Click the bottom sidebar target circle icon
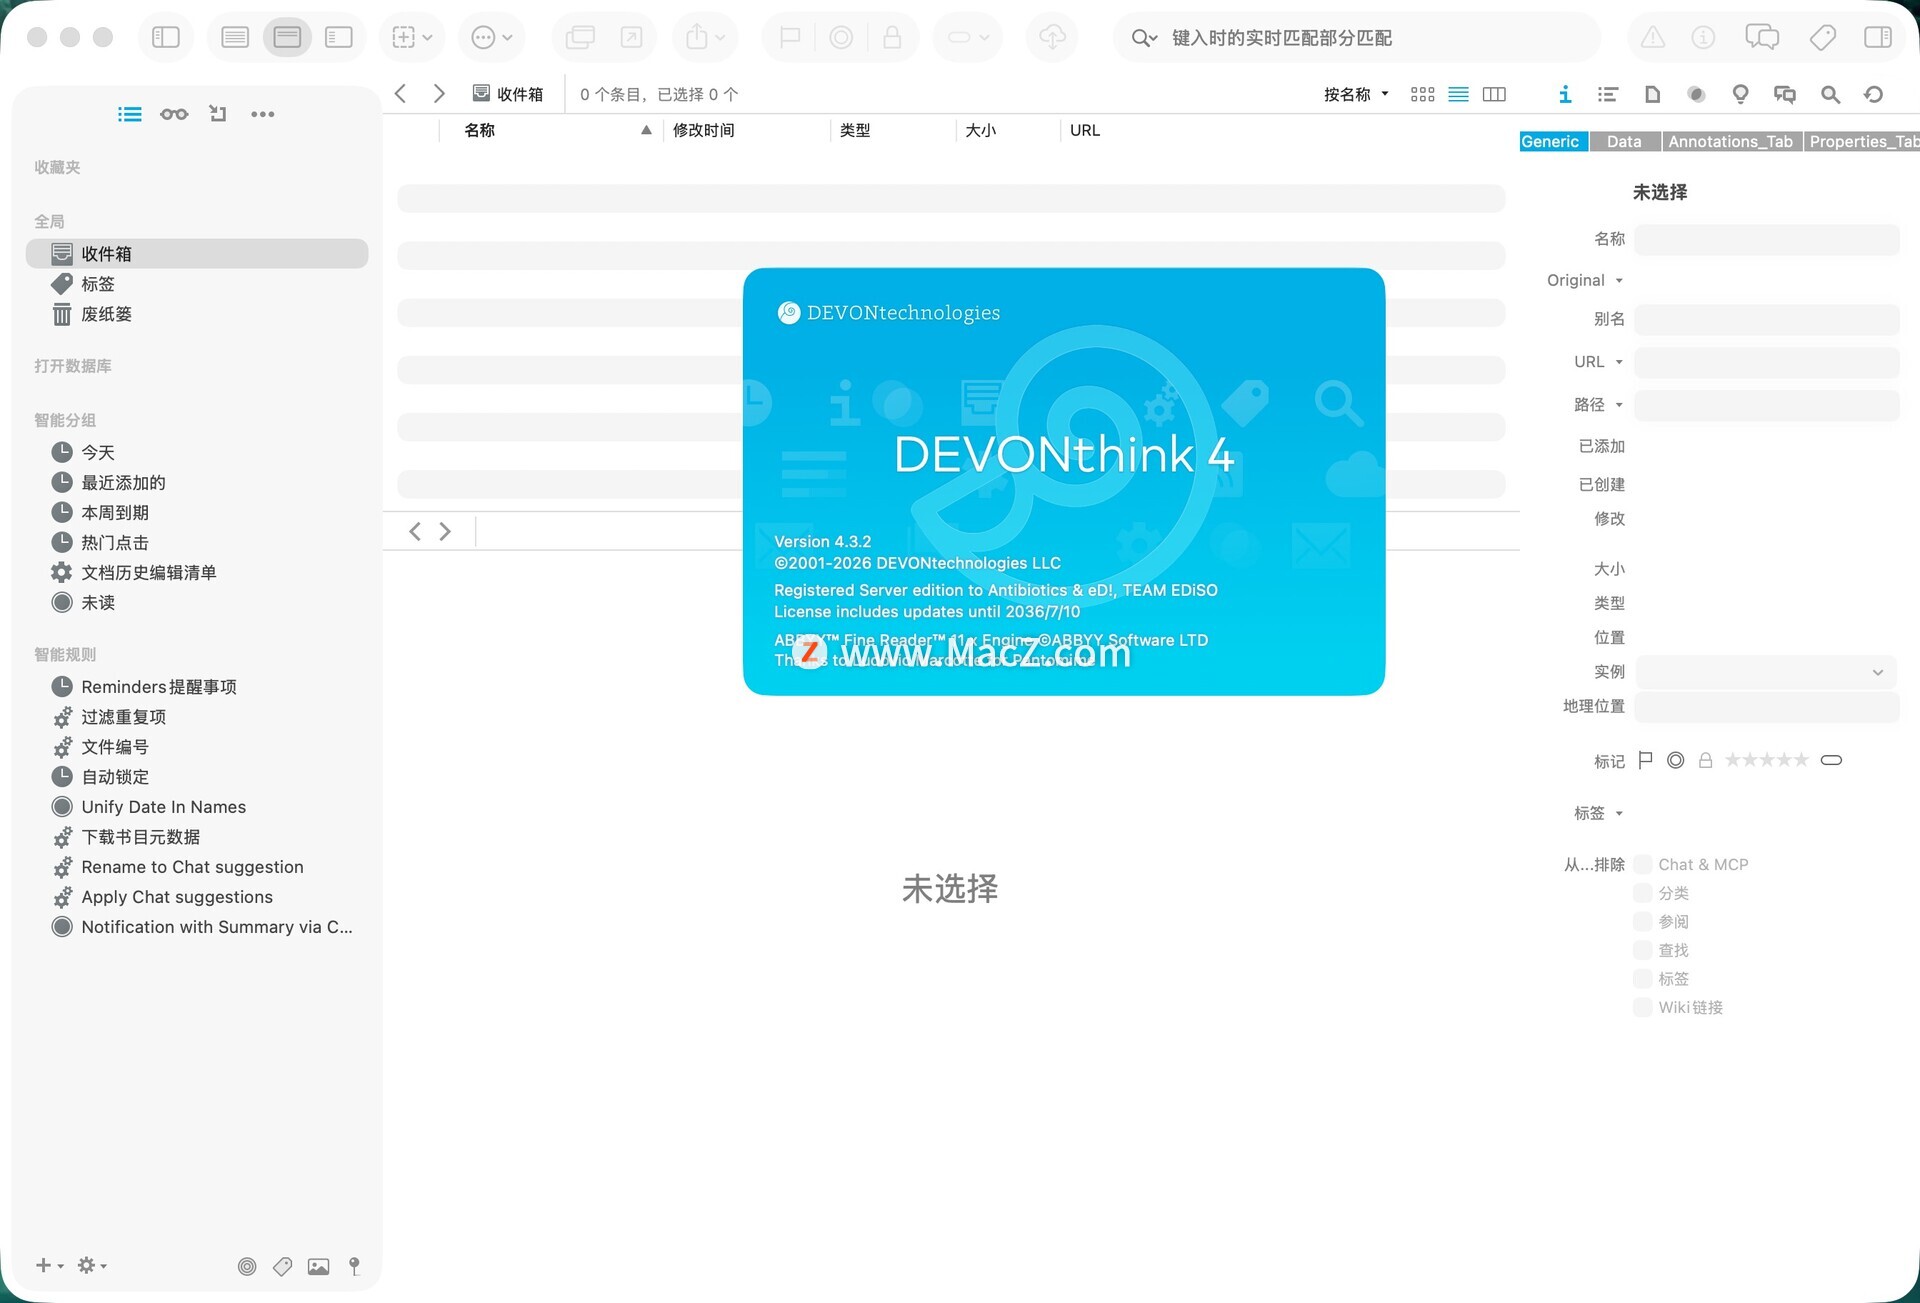This screenshot has width=1920, height=1303. (x=247, y=1267)
